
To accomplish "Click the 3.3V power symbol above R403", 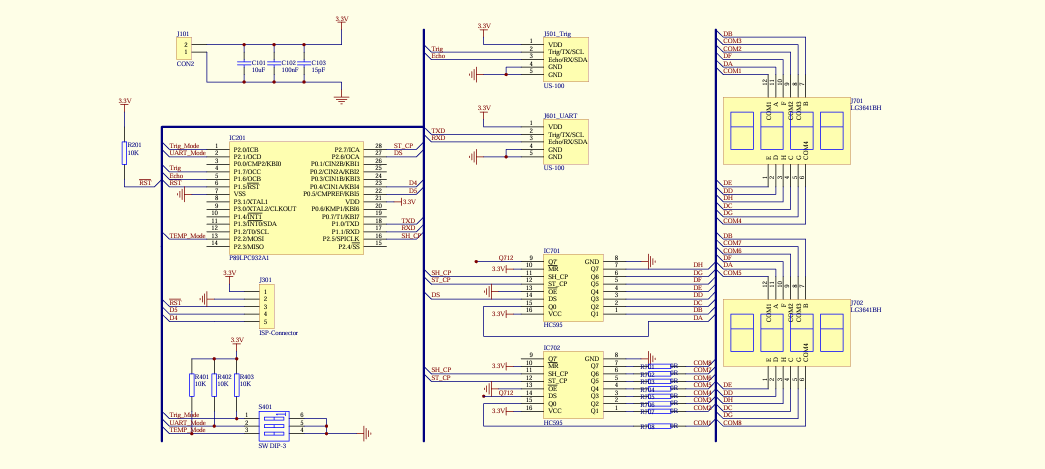I will 237,341.
